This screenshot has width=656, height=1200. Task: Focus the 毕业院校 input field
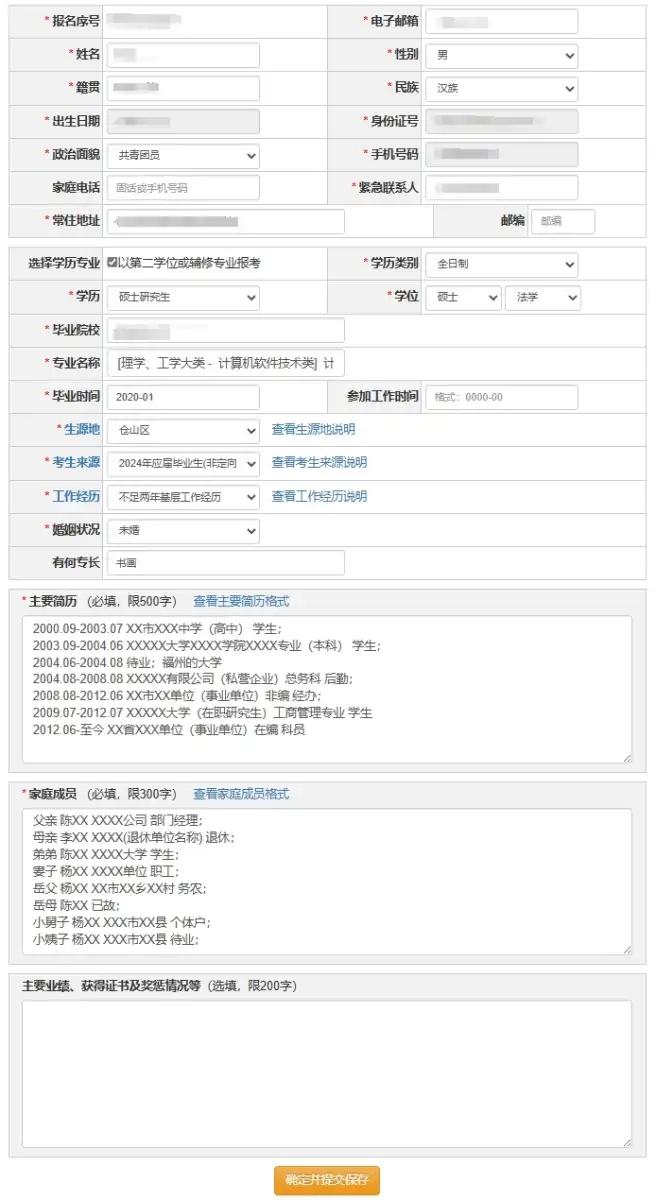tap(225, 330)
